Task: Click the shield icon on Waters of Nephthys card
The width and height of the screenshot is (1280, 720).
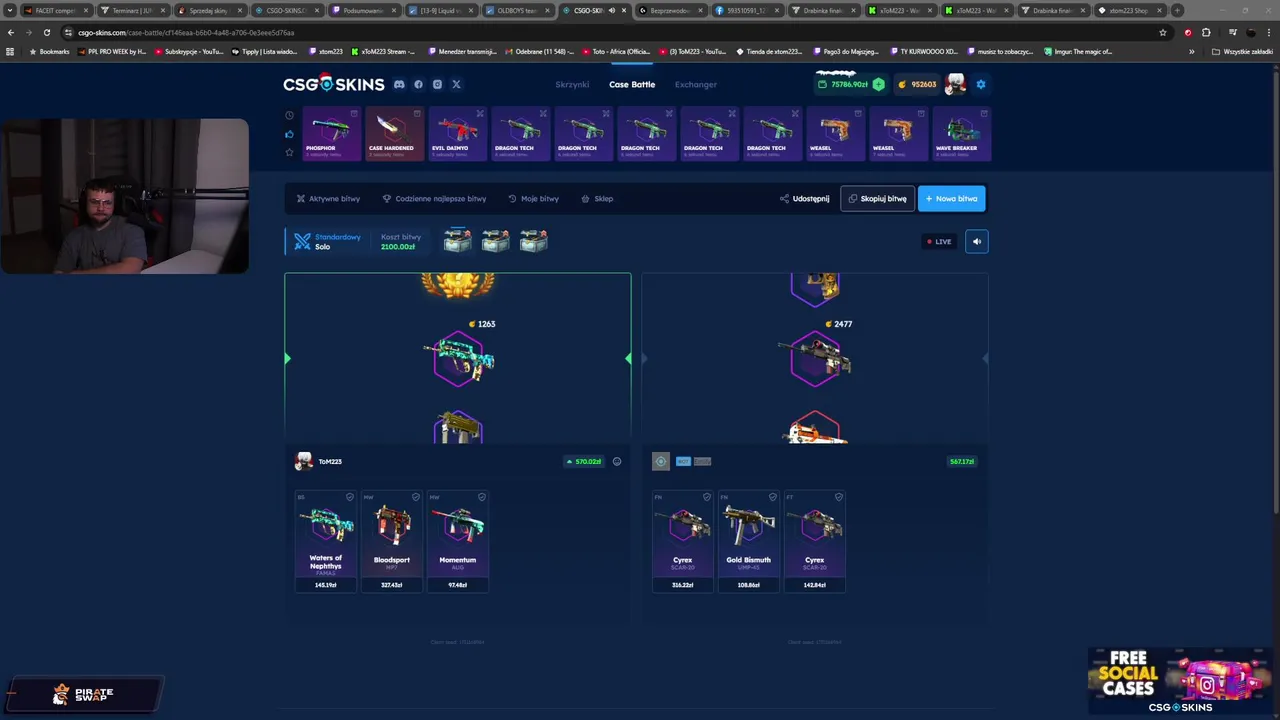Action: pyautogui.click(x=350, y=497)
